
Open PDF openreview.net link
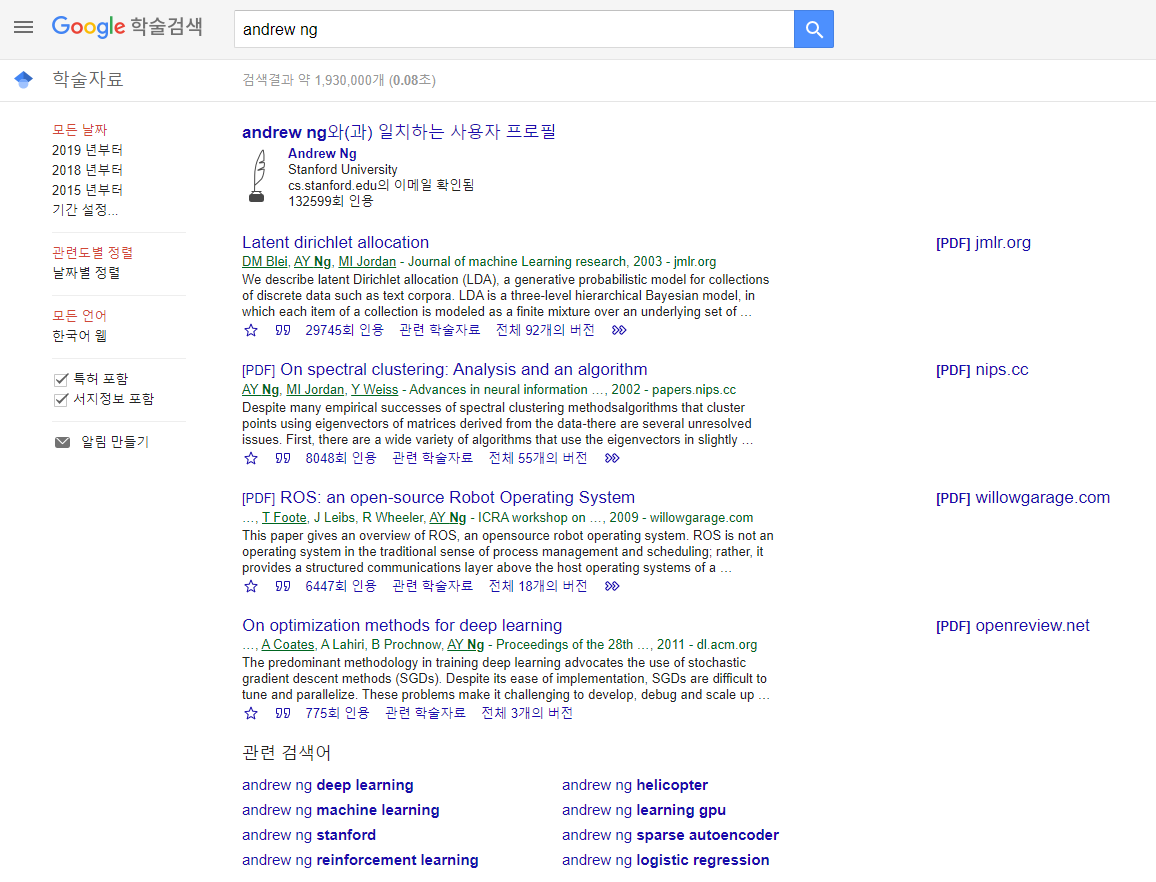click(x=1012, y=626)
